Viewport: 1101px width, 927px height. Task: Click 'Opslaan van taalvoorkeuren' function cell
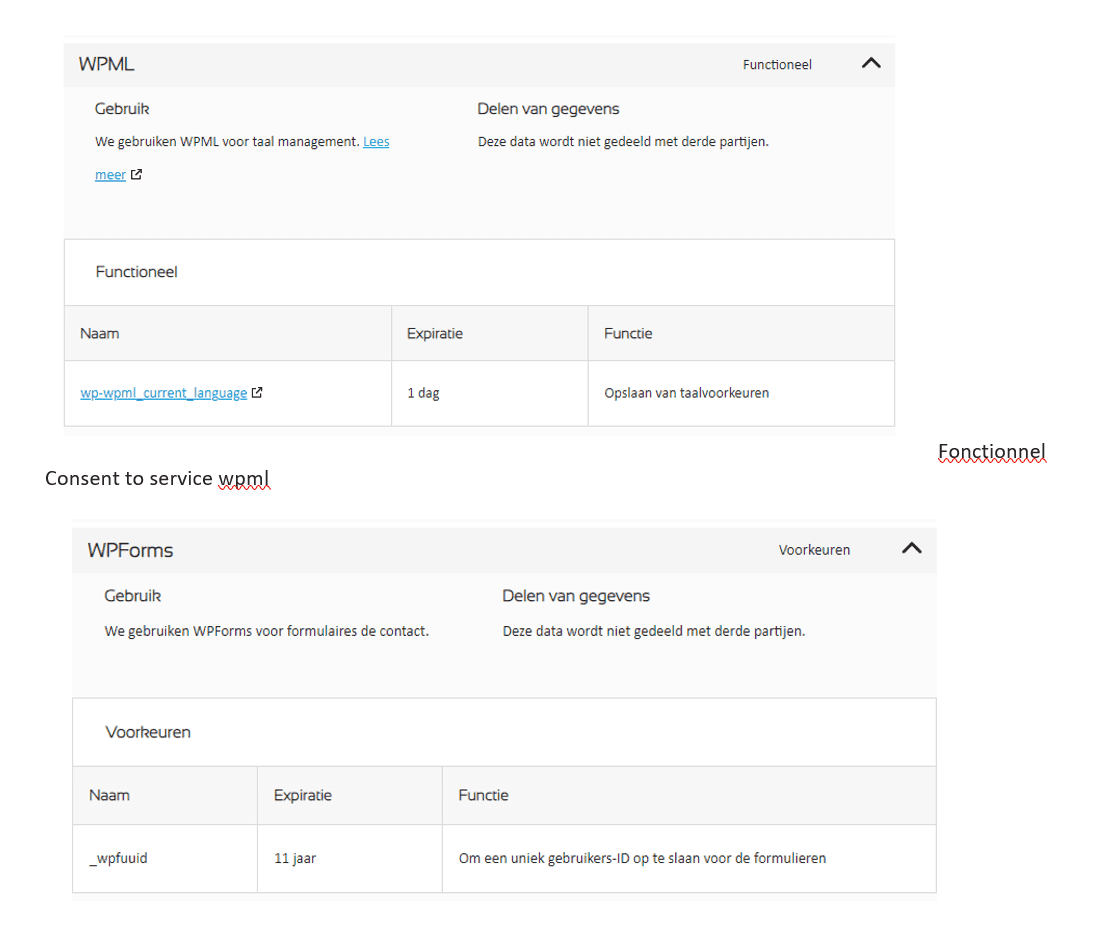click(741, 393)
